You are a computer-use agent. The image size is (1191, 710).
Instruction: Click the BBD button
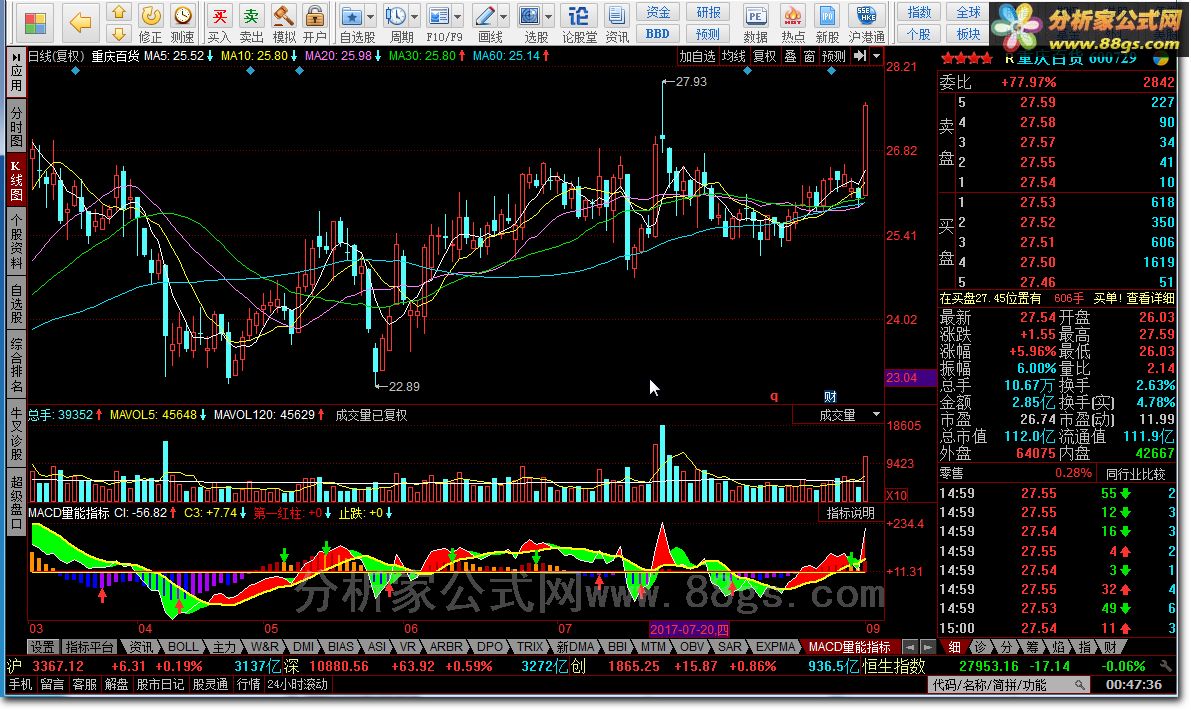click(658, 33)
